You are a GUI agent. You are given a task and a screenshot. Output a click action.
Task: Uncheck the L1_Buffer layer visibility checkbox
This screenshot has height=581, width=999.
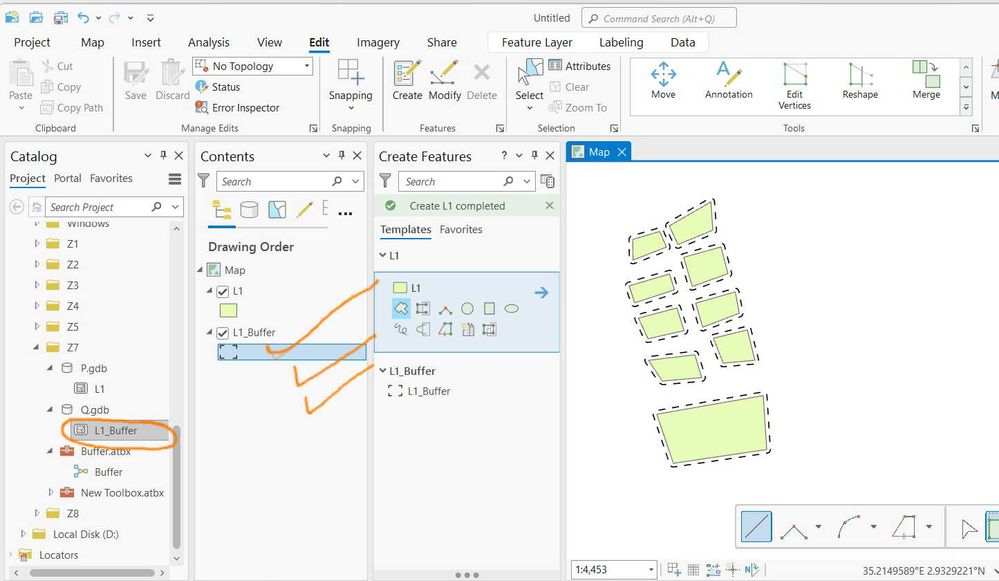click(x=222, y=333)
